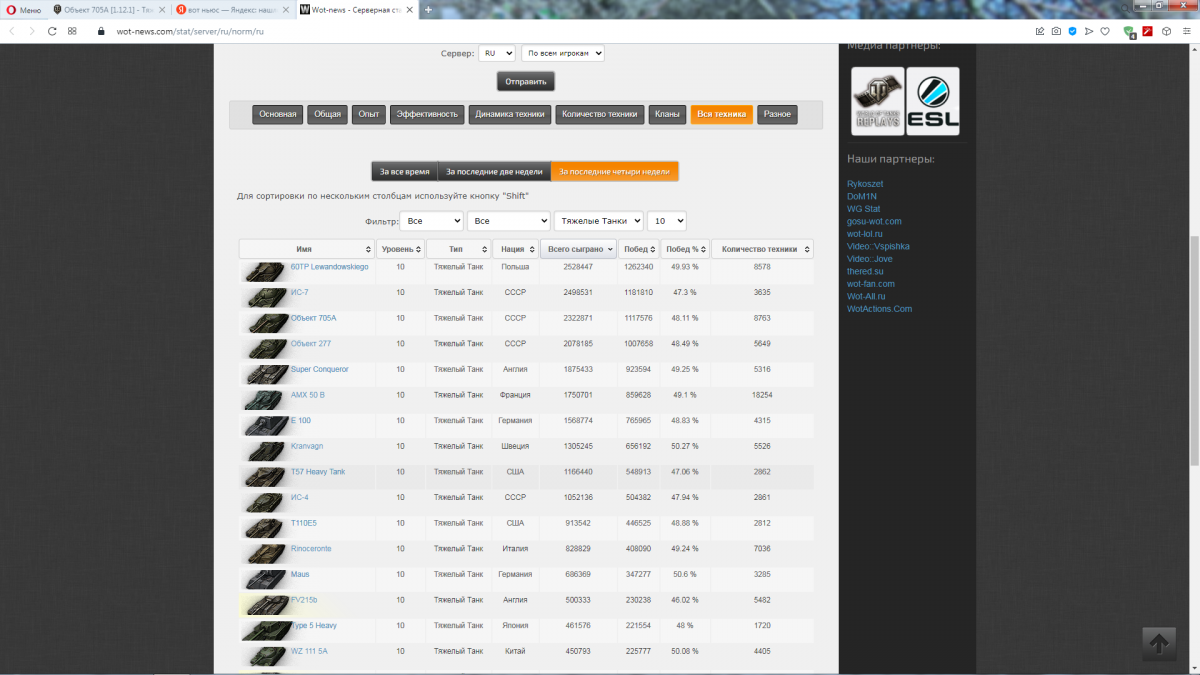Switch to the 'Кланы' tab
Image resolution: width=1200 pixels, height=675 pixels.
coord(667,114)
